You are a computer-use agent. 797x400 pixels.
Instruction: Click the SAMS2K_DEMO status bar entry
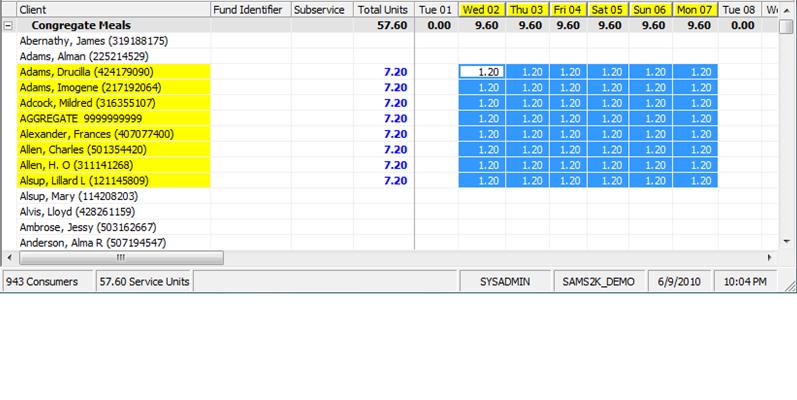pyautogui.click(x=598, y=282)
